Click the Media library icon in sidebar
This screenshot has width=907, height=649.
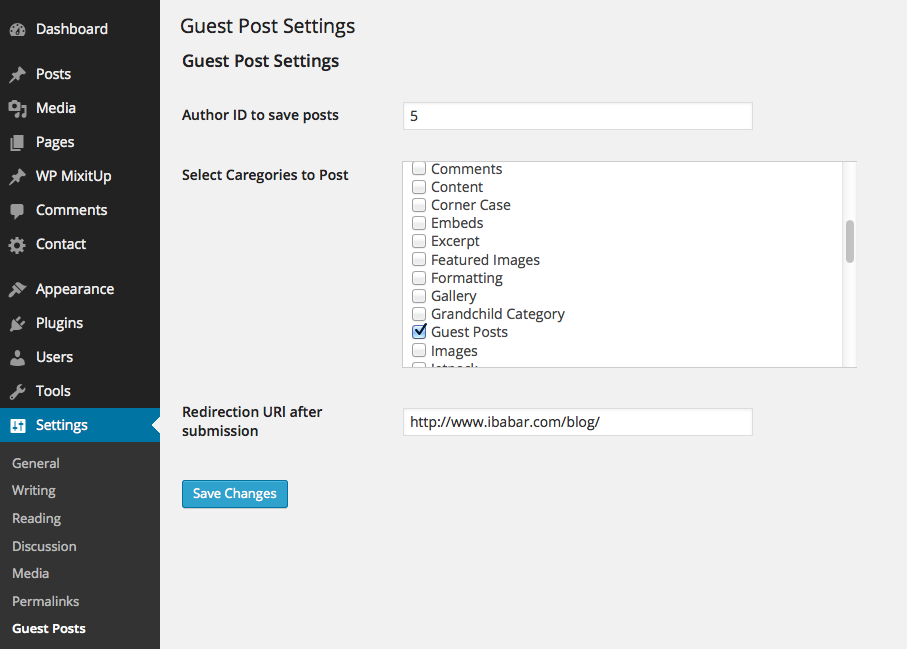click(x=17, y=109)
